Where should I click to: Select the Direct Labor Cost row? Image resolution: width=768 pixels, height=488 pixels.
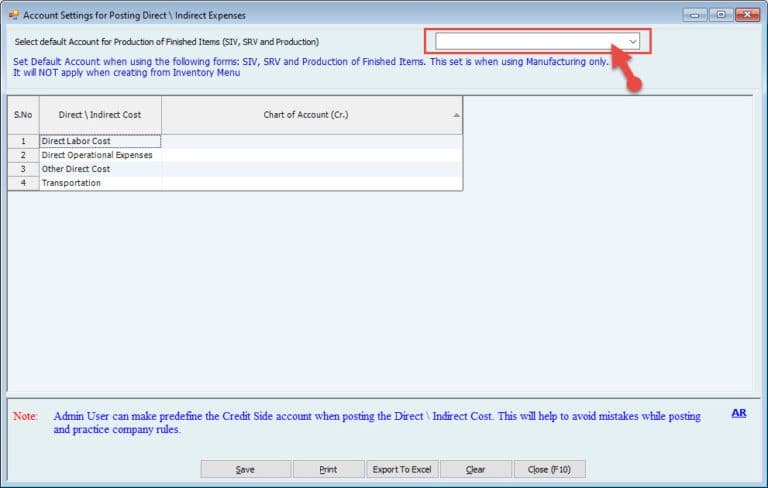pos(99,141)
